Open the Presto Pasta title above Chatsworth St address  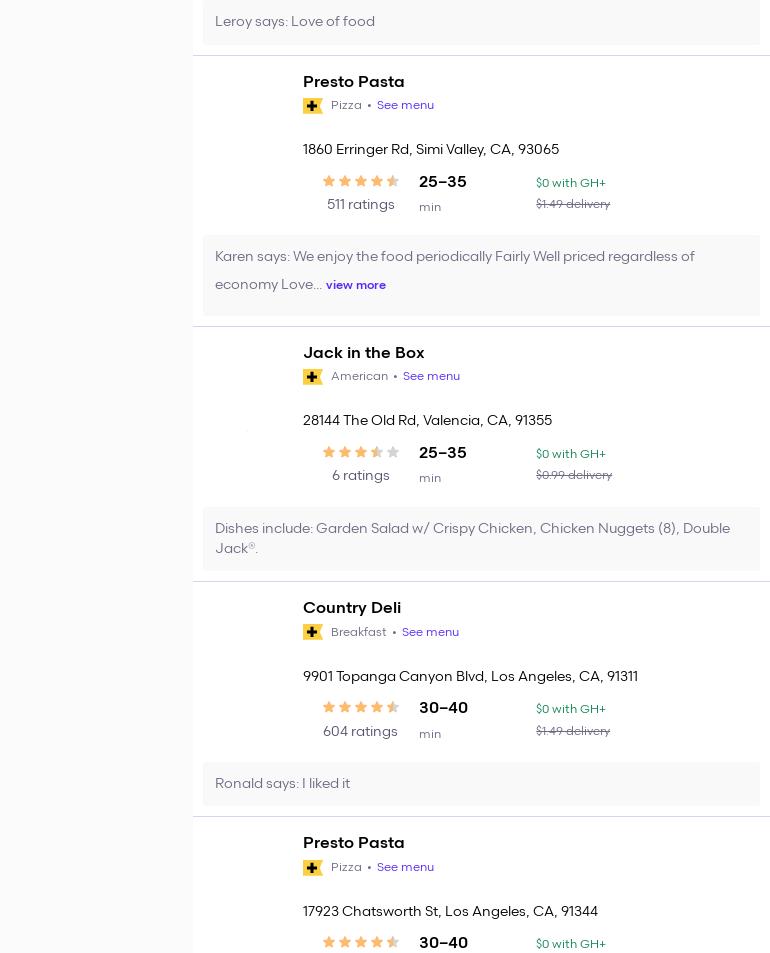coord(353,843)
